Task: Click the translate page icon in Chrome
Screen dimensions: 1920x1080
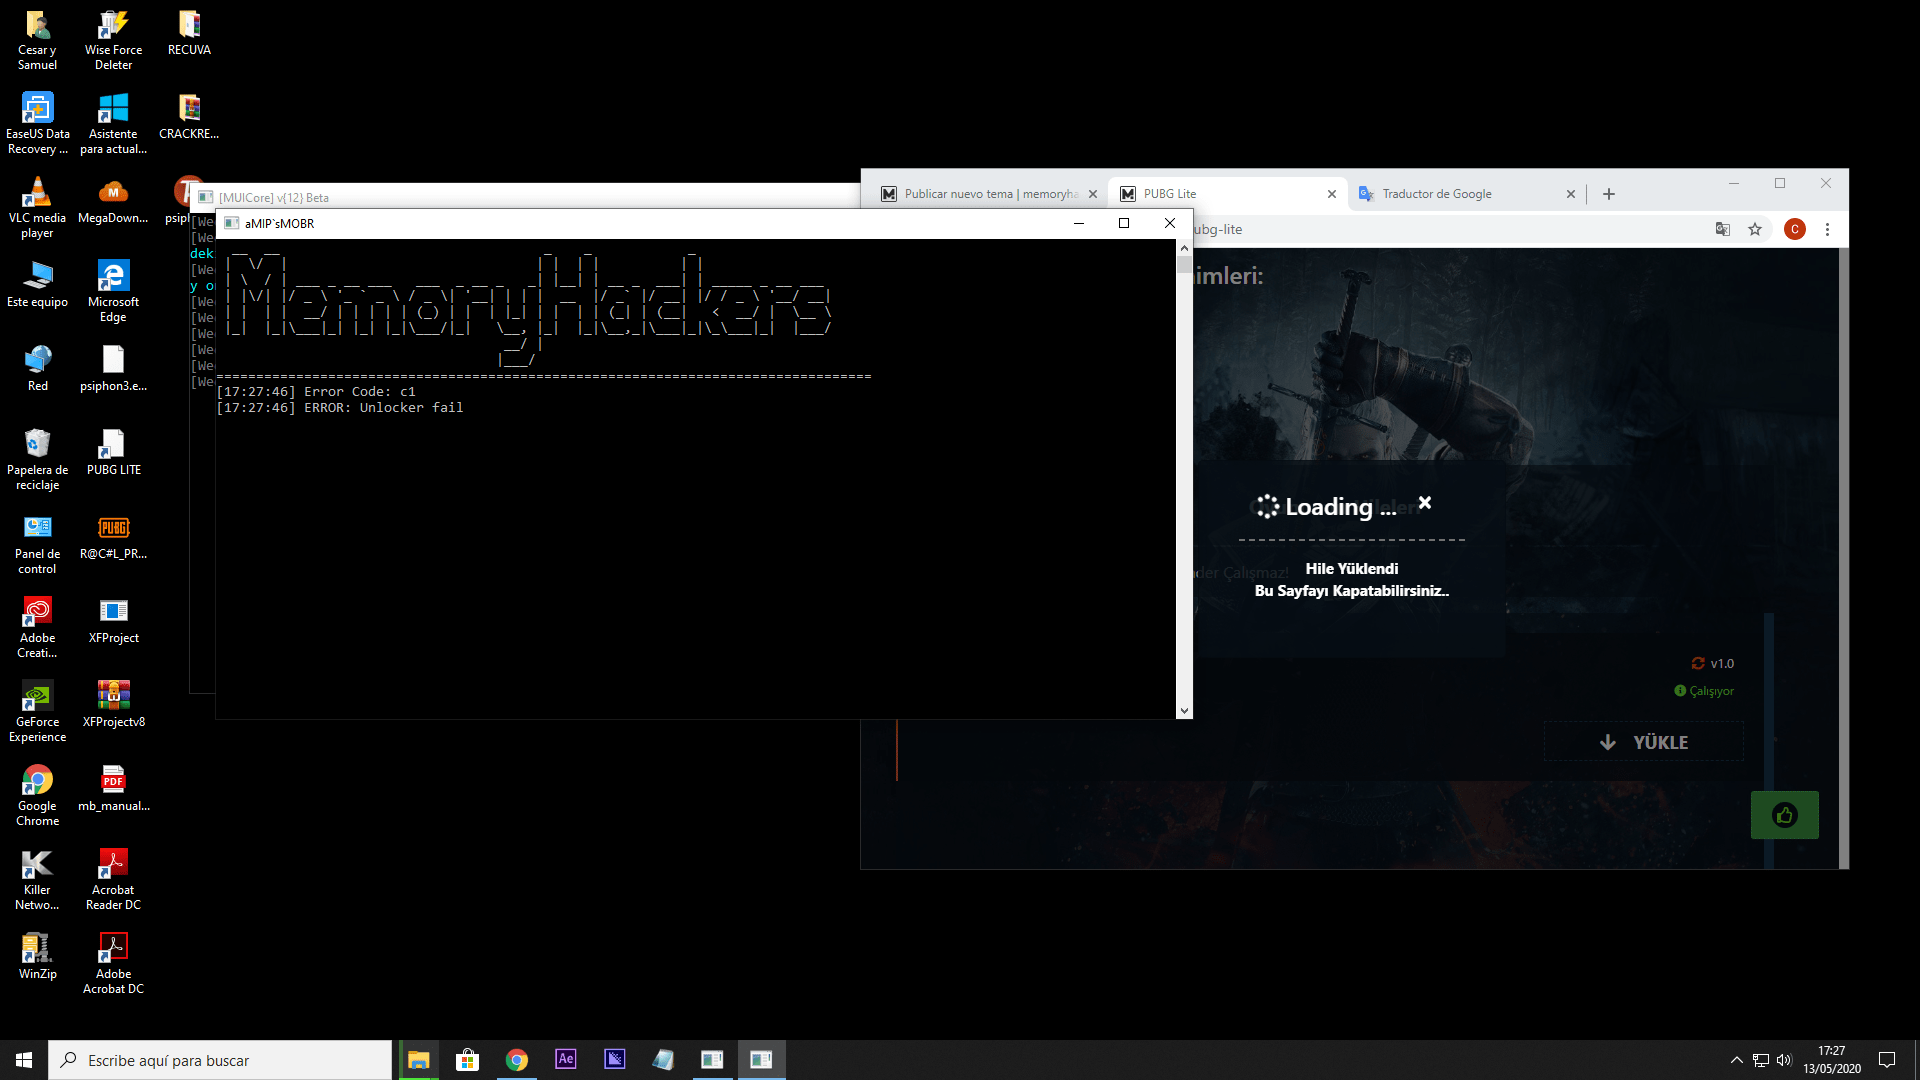Action: (1722, 229)
